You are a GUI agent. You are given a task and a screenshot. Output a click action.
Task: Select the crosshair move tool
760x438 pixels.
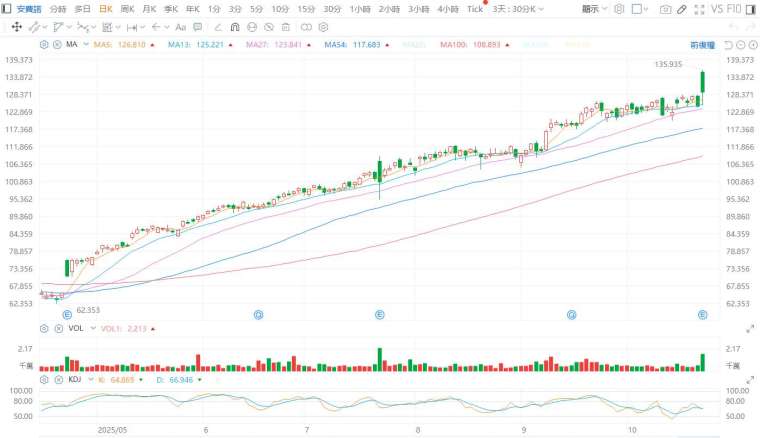point(17,26)
